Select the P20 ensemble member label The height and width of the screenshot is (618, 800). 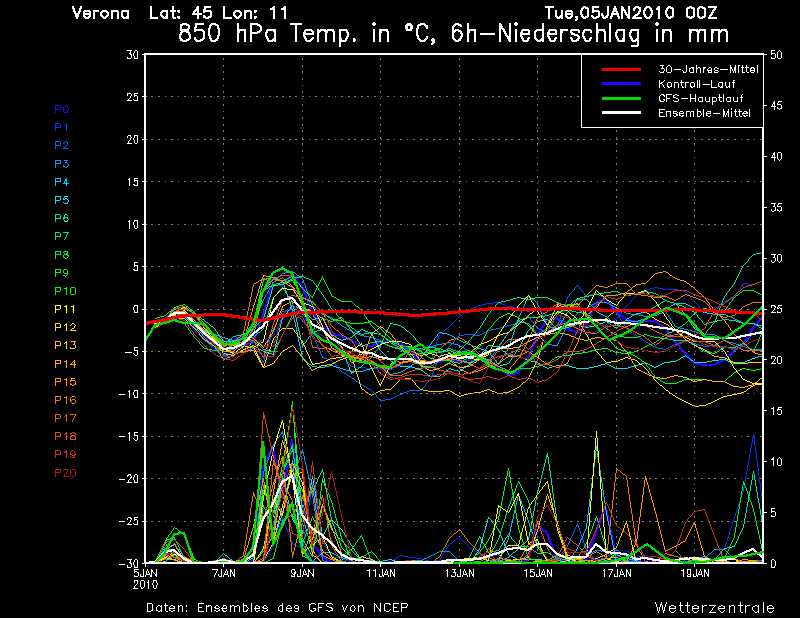click(x=65, y=472)
